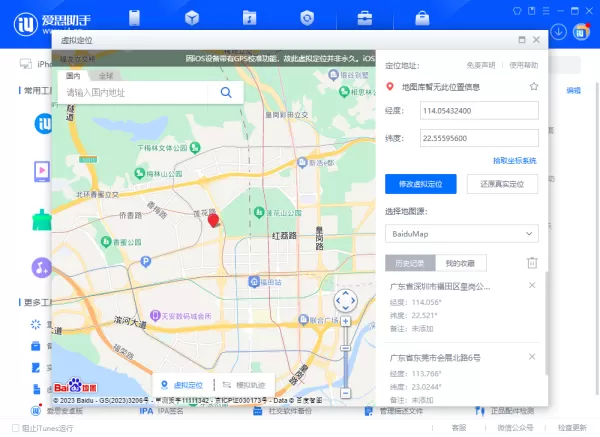
Task: Open the music folder icon in top bar
Action: [x=249, y=18]
